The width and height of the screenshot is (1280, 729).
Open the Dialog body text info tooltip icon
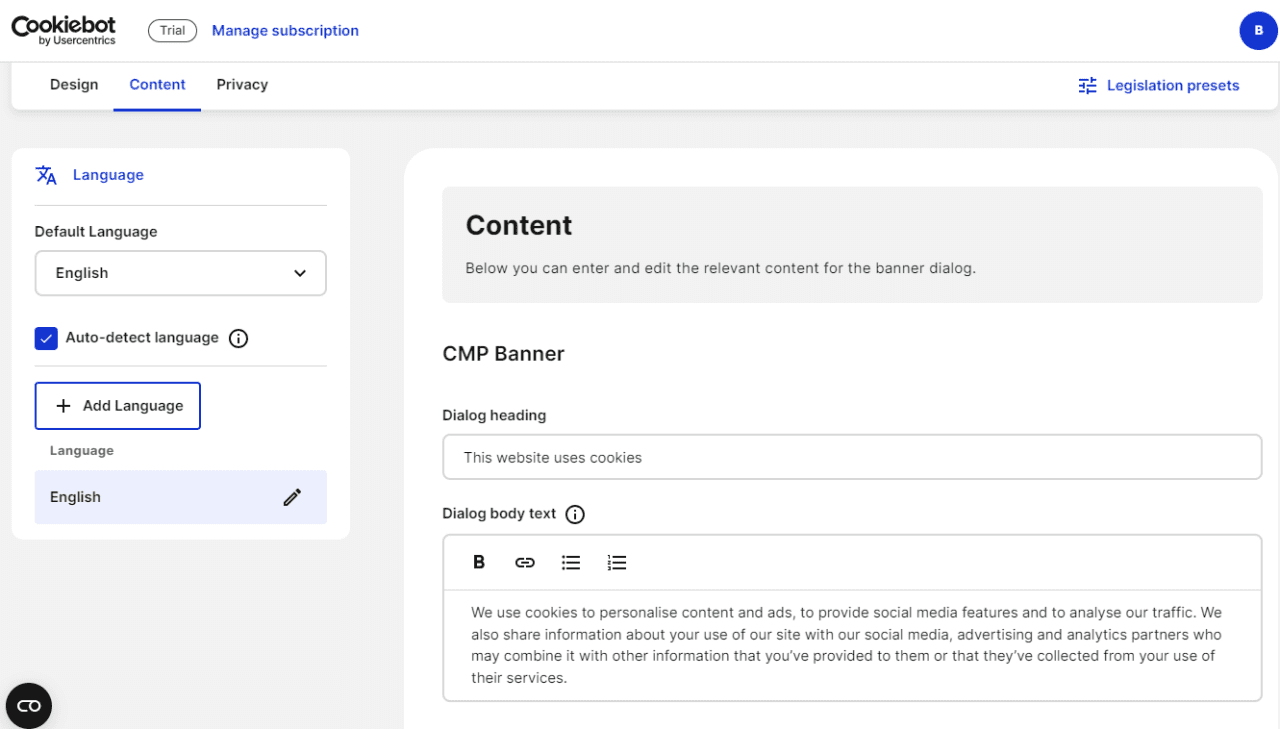click(575, 513)
